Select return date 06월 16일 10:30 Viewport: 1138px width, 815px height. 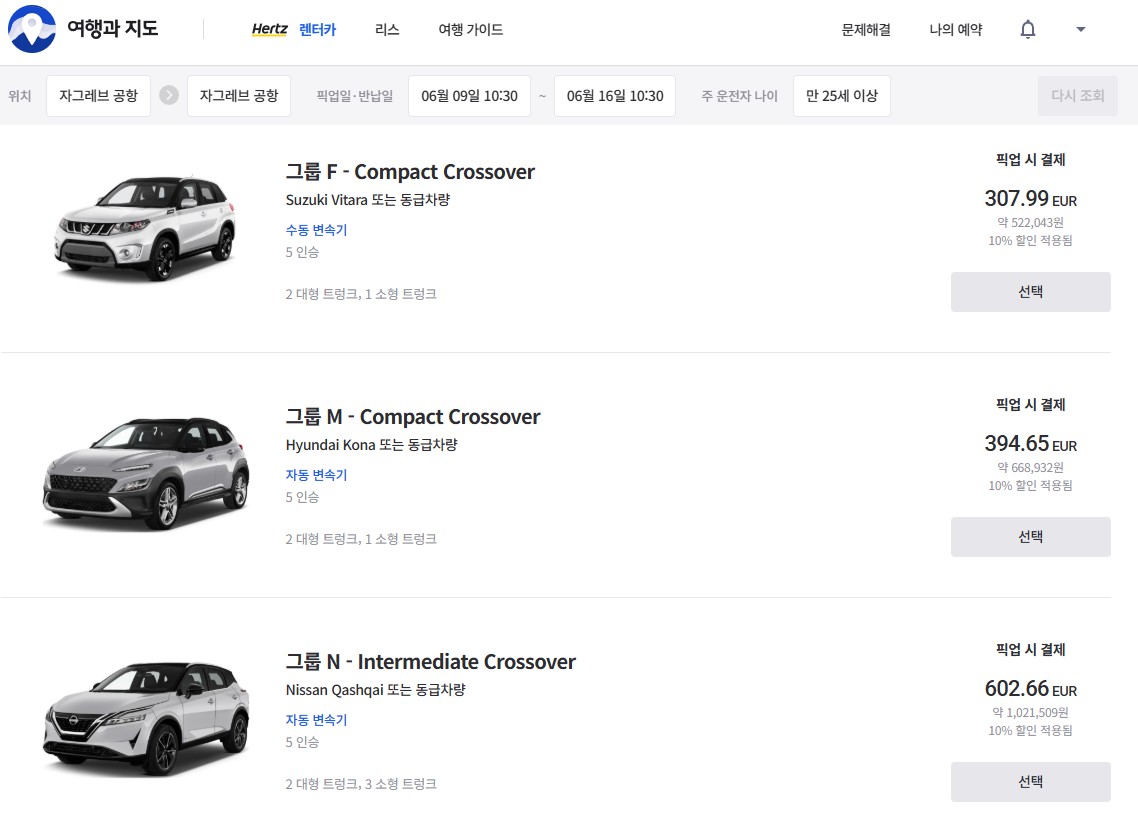point(614,96)
